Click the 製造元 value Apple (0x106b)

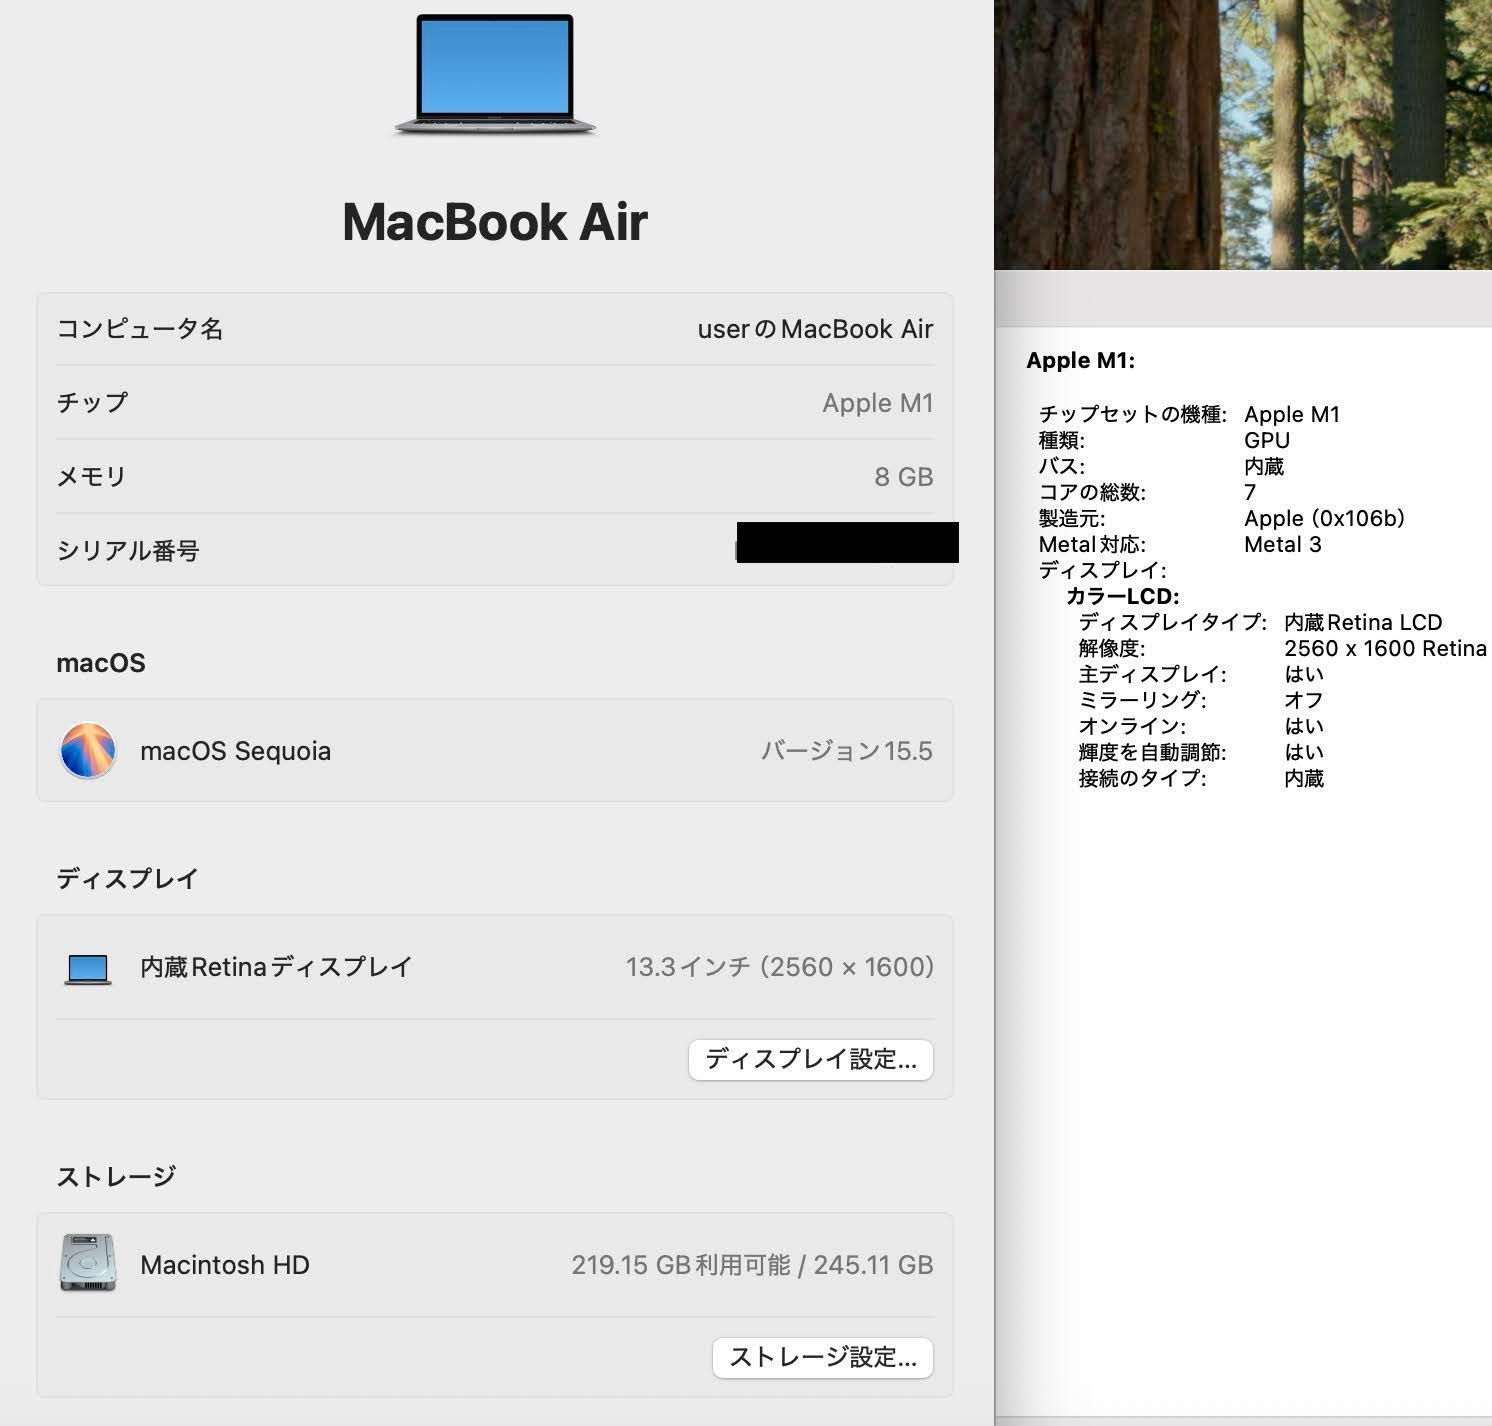pyautogui.click(x=1325, y=518)
